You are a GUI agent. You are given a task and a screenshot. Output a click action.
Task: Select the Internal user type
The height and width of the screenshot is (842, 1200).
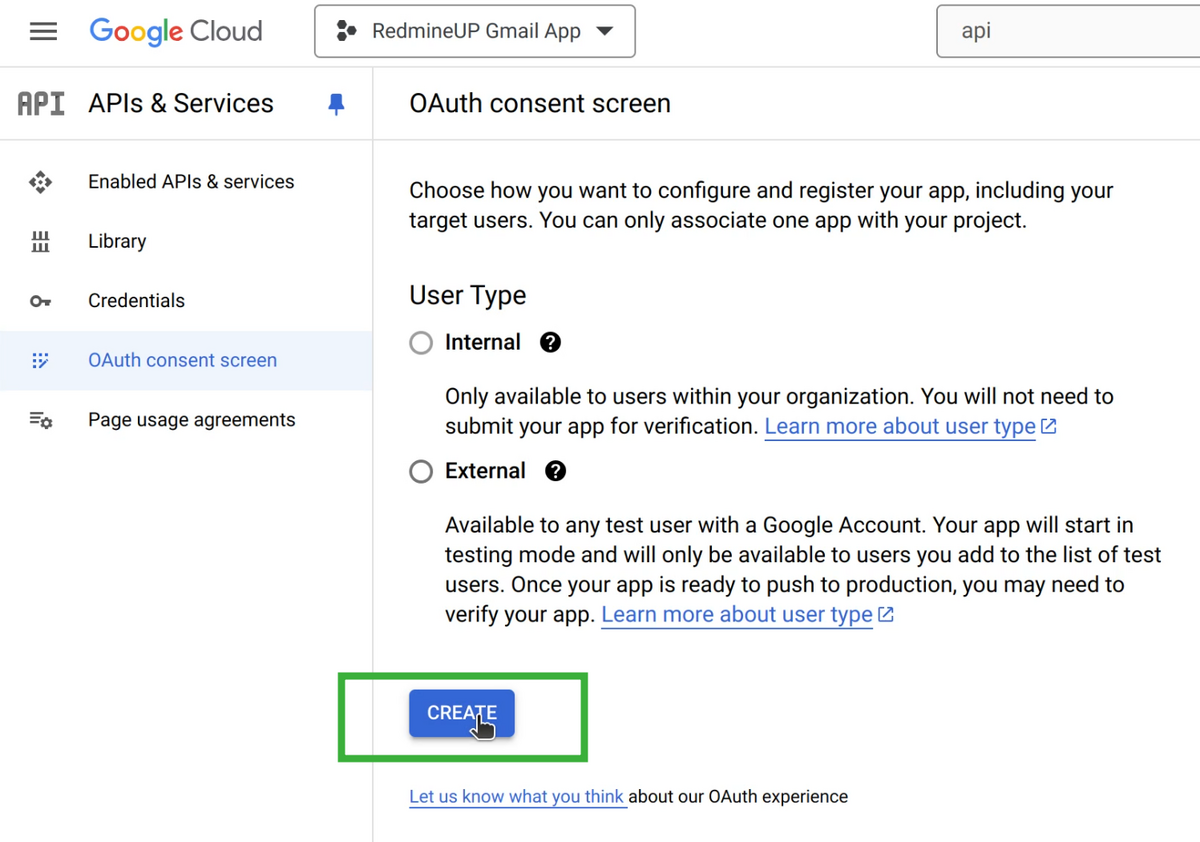(420, 342)
